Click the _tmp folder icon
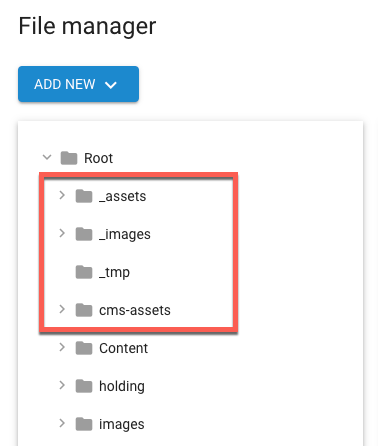 84,272
